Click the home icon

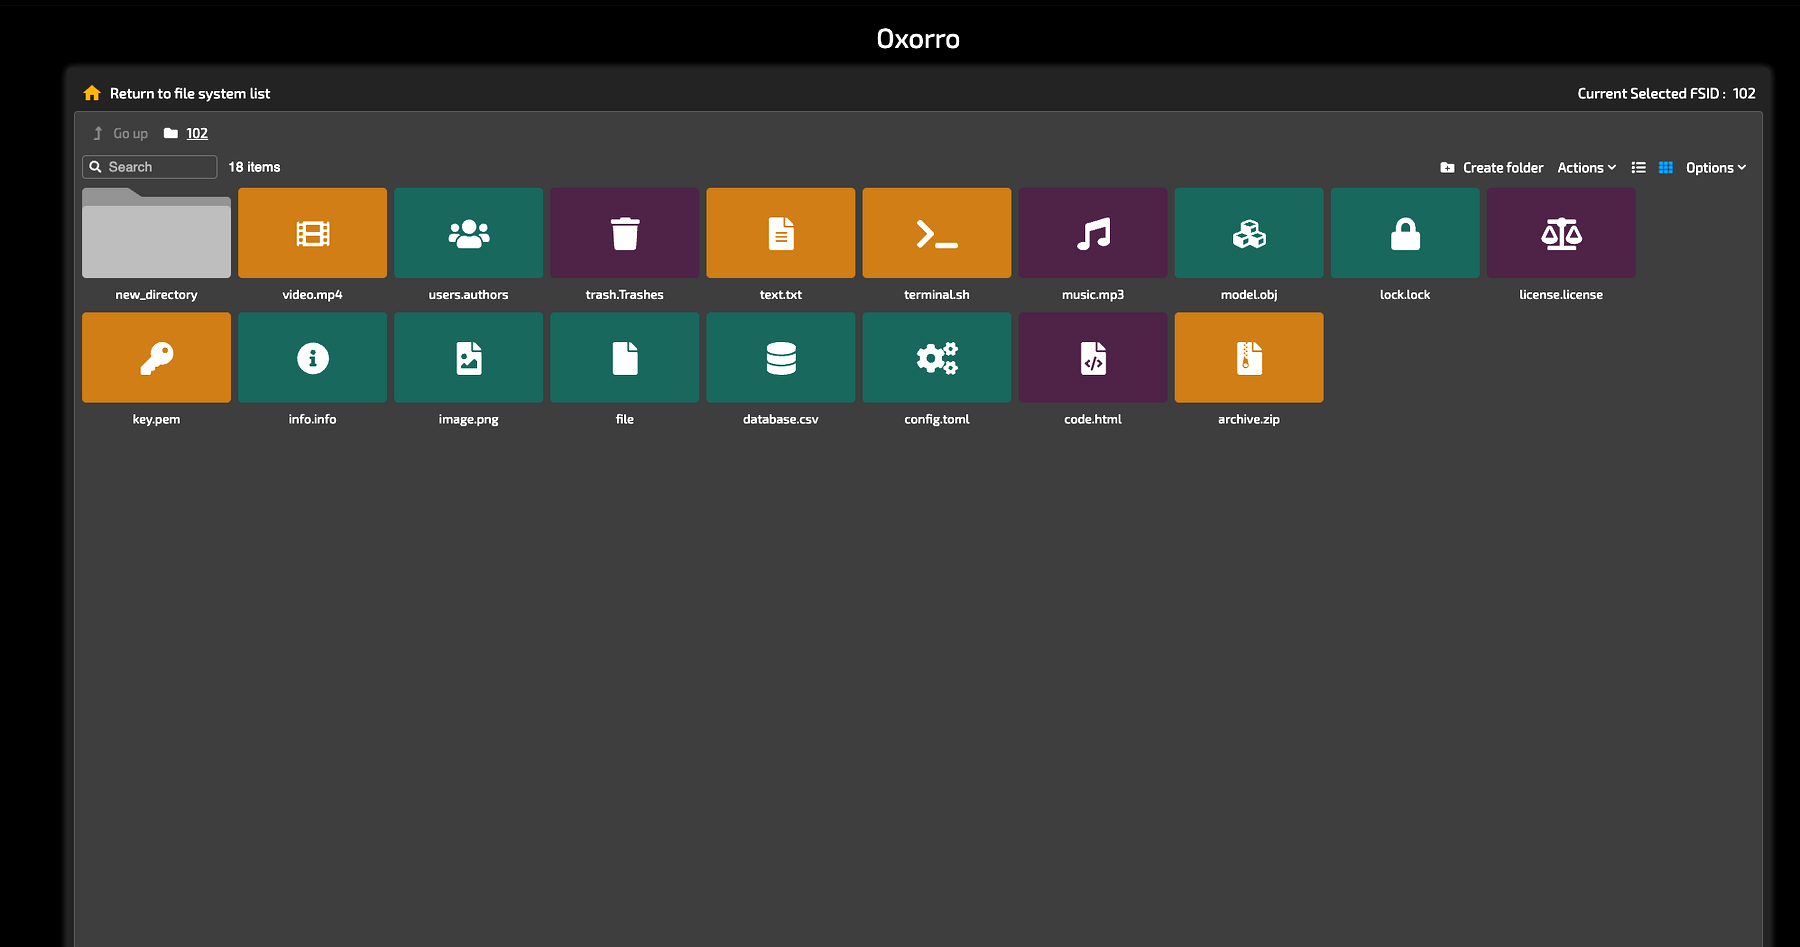tap(92, 93)
